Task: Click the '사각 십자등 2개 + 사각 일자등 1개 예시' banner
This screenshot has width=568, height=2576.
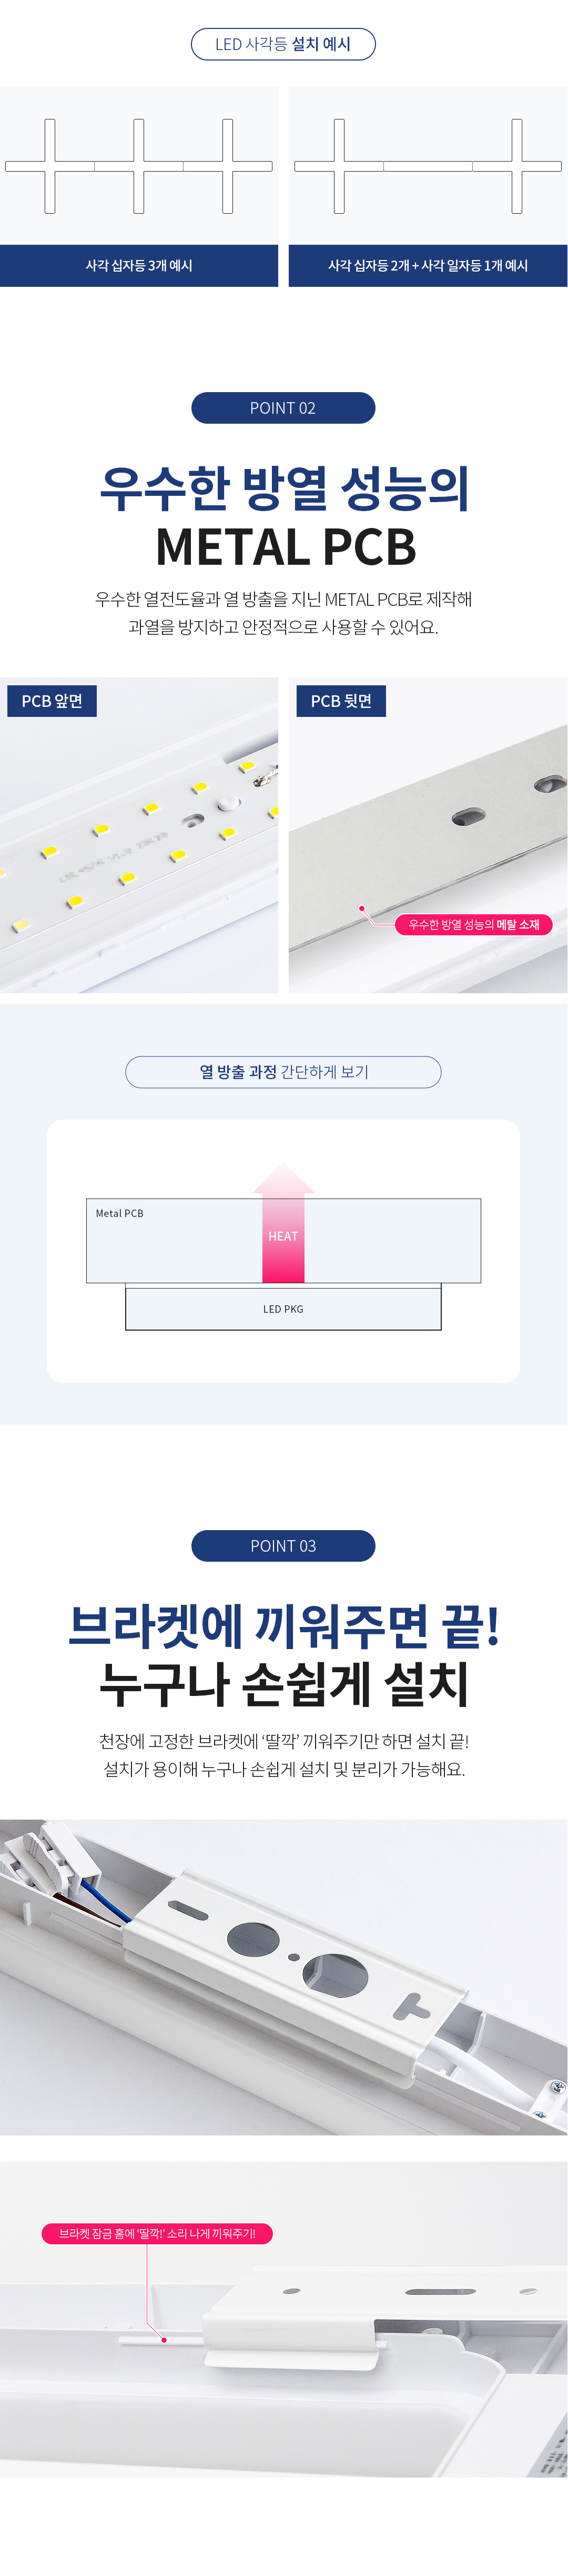Action: tap(428, 266)
